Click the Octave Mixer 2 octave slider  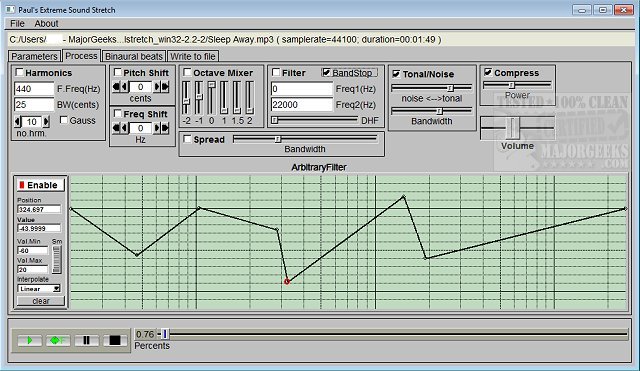[x=250, y=98]
